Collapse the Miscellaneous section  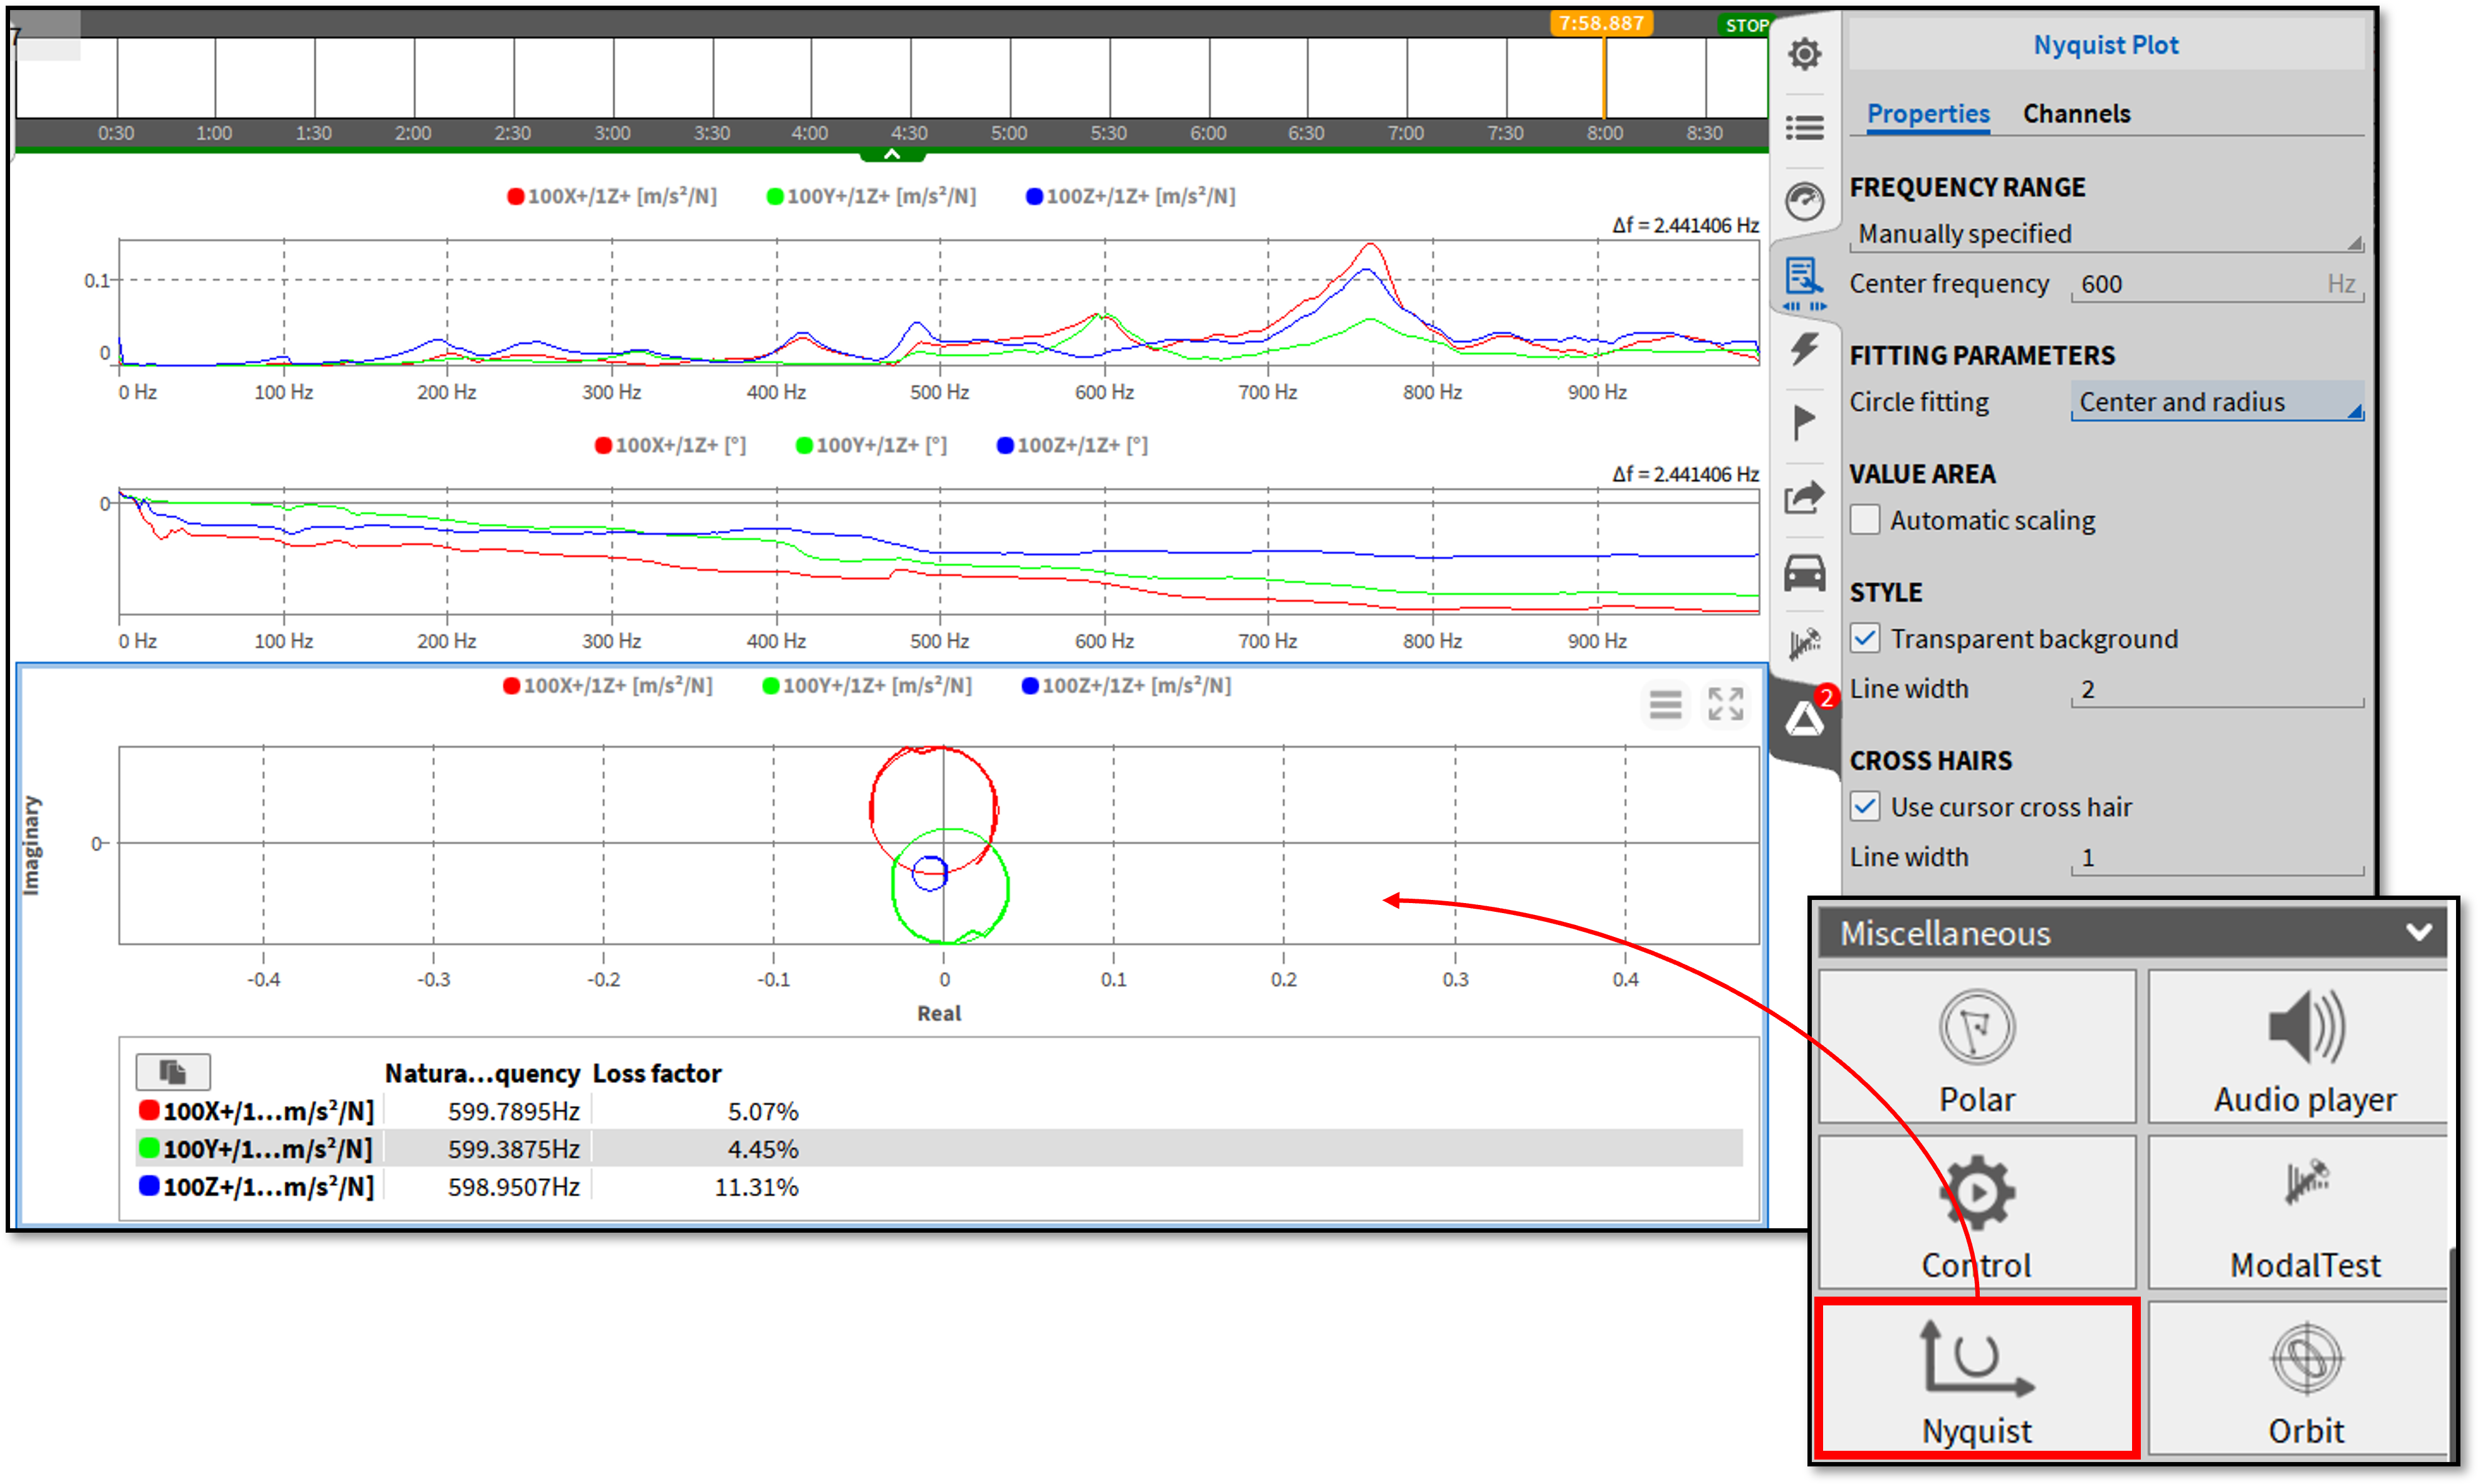coord(2418,932)
